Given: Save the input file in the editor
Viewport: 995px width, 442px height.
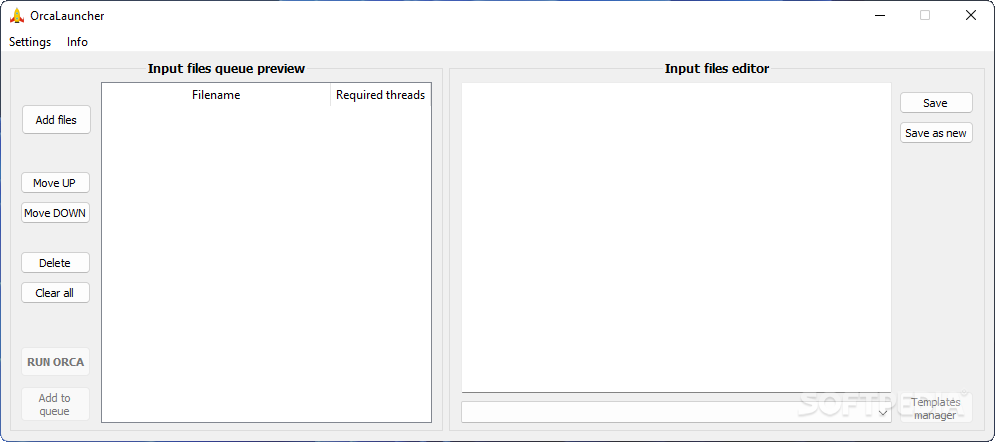Looking at the screenshot, I should click(936, 103).
